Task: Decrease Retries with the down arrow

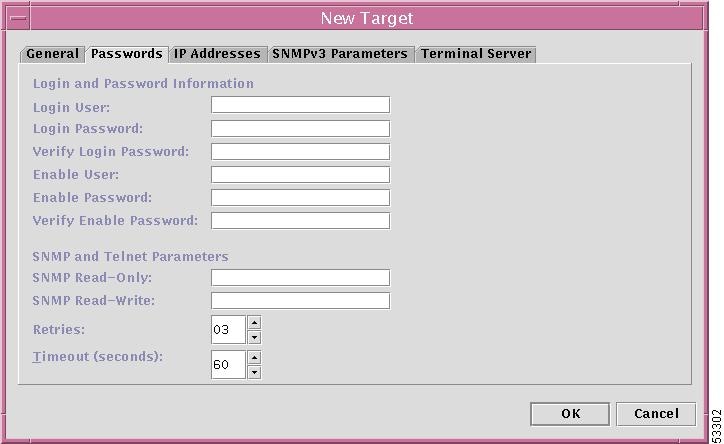Action: coord(254,337)
